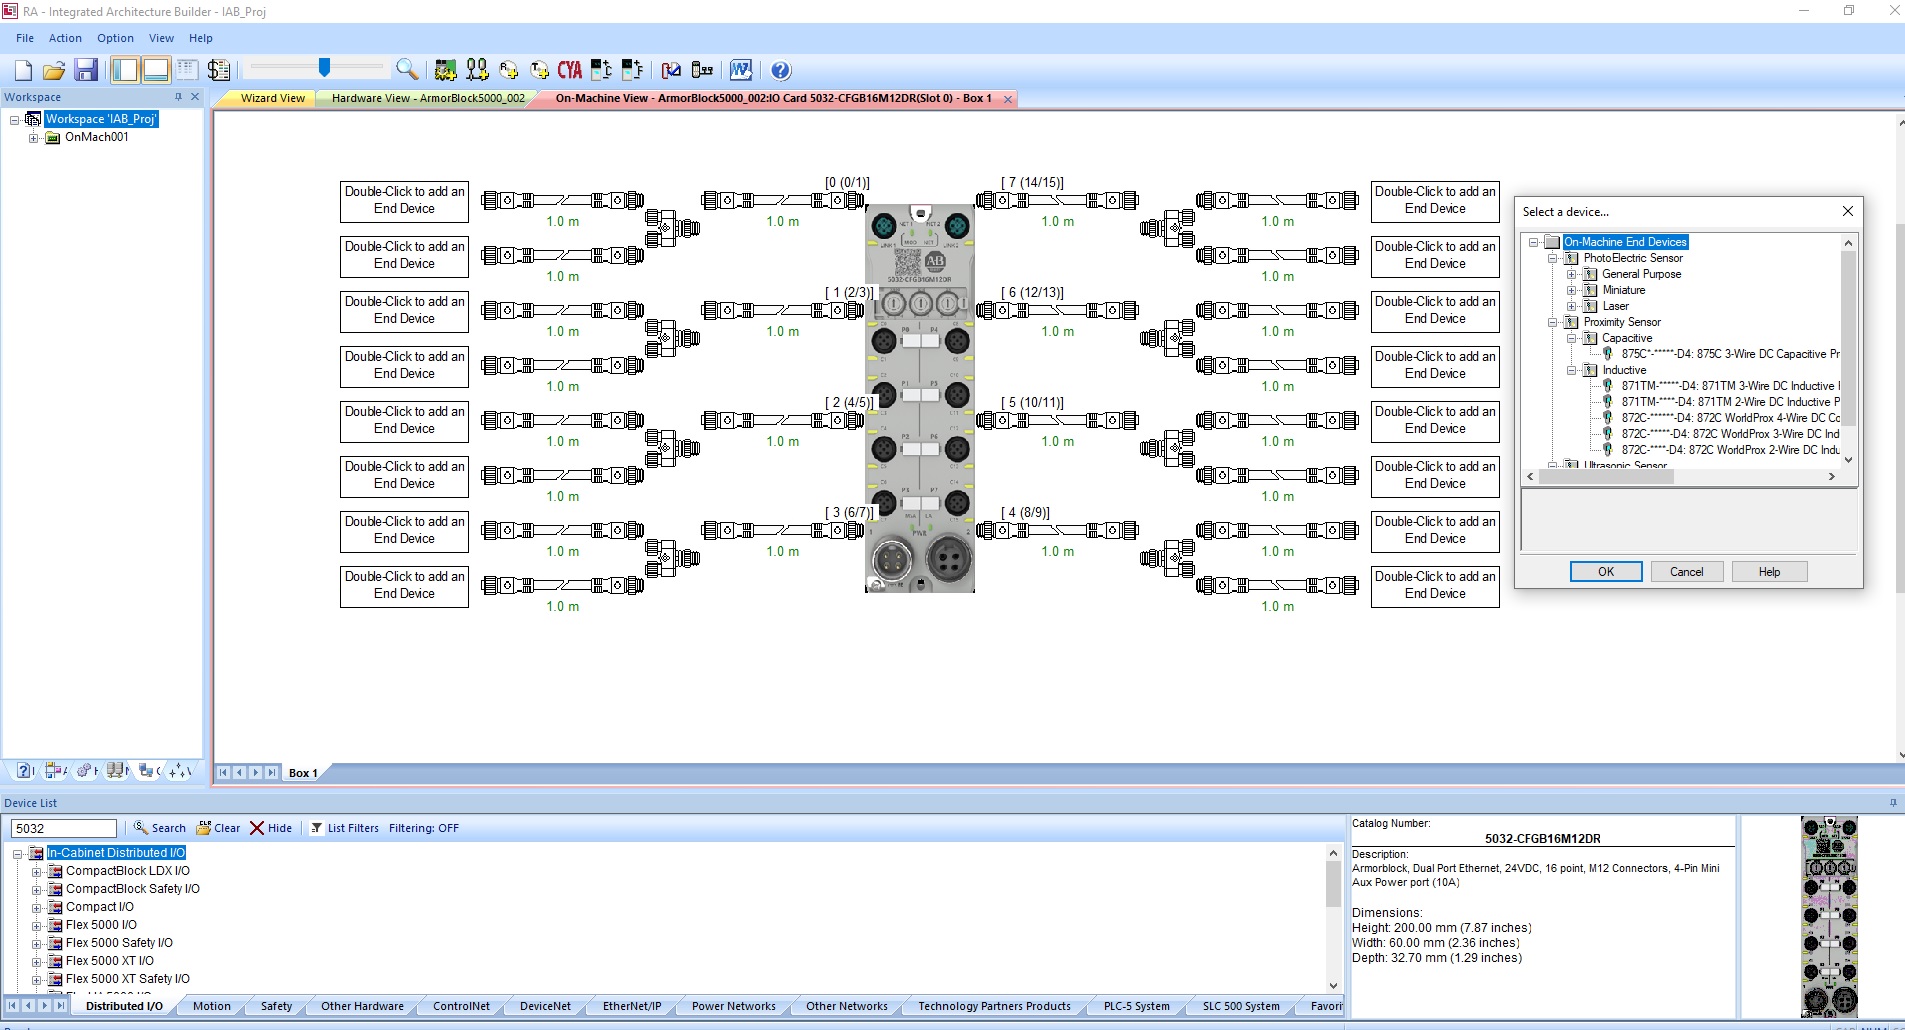Switch to the Motion device tab
Image resolution: width=1905 pixels, height=1030 pixels.
[x=211, y=1006]
